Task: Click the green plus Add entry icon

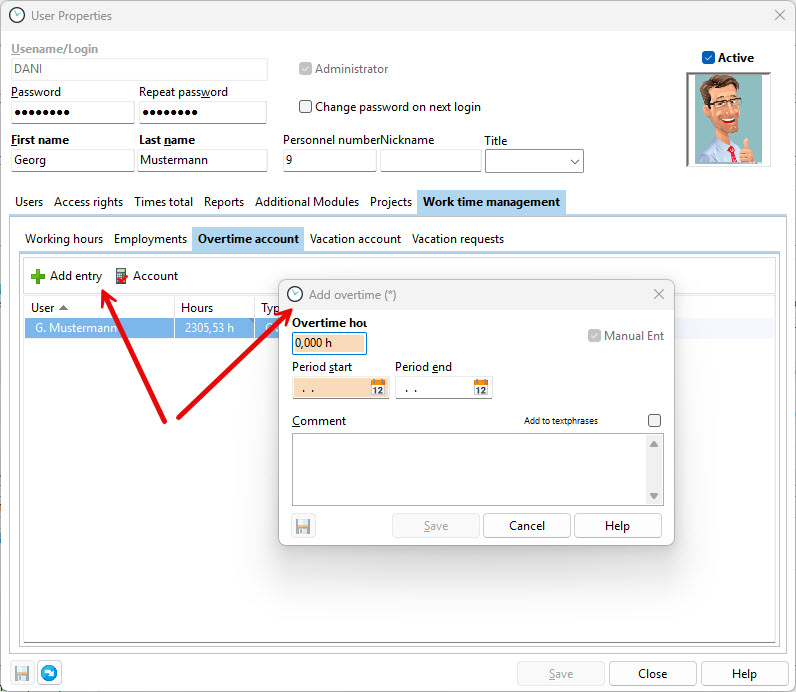Action: [38, 276]
